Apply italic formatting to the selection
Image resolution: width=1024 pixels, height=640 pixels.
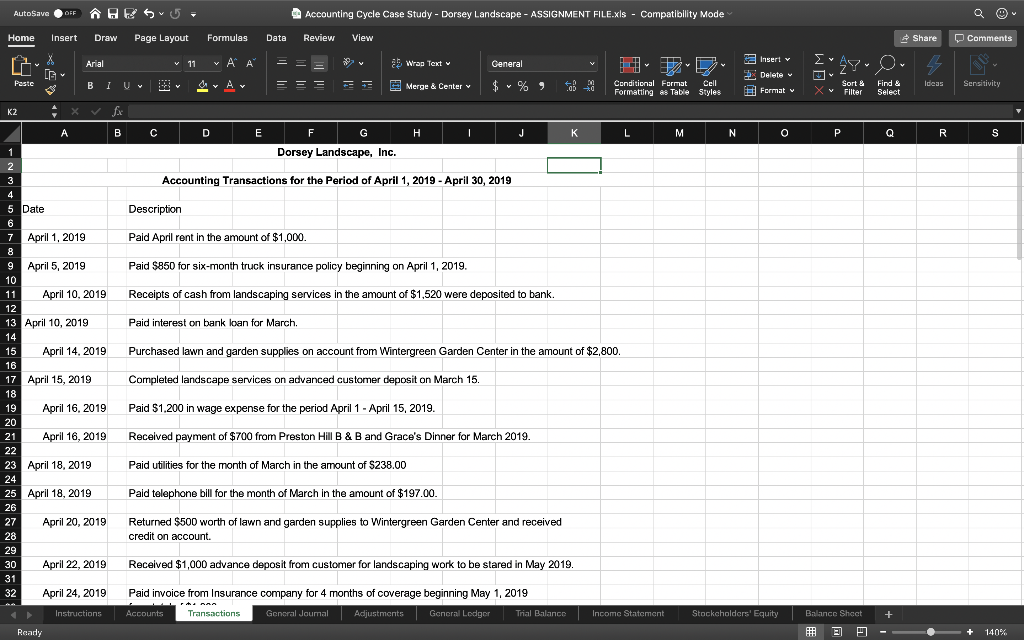108,86
